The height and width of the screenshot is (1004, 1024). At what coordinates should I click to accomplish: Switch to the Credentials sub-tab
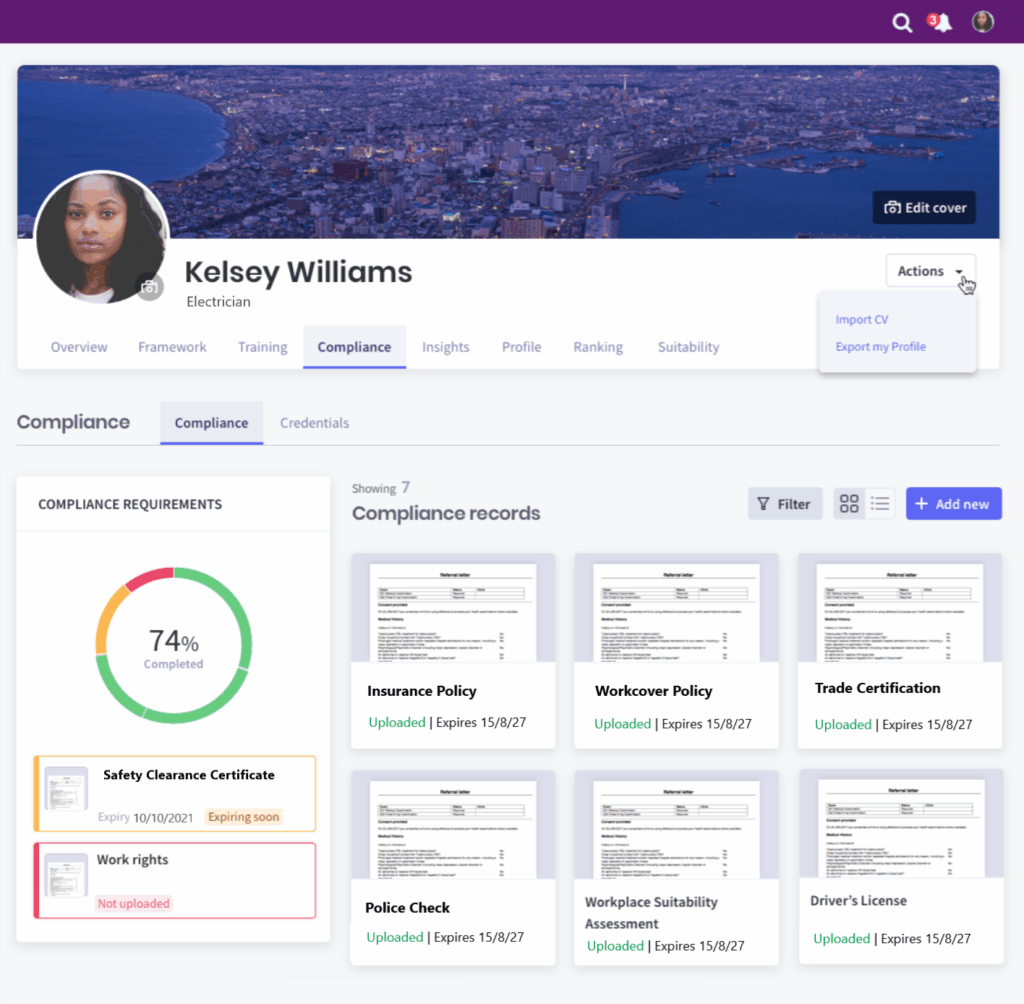(314, 423)
